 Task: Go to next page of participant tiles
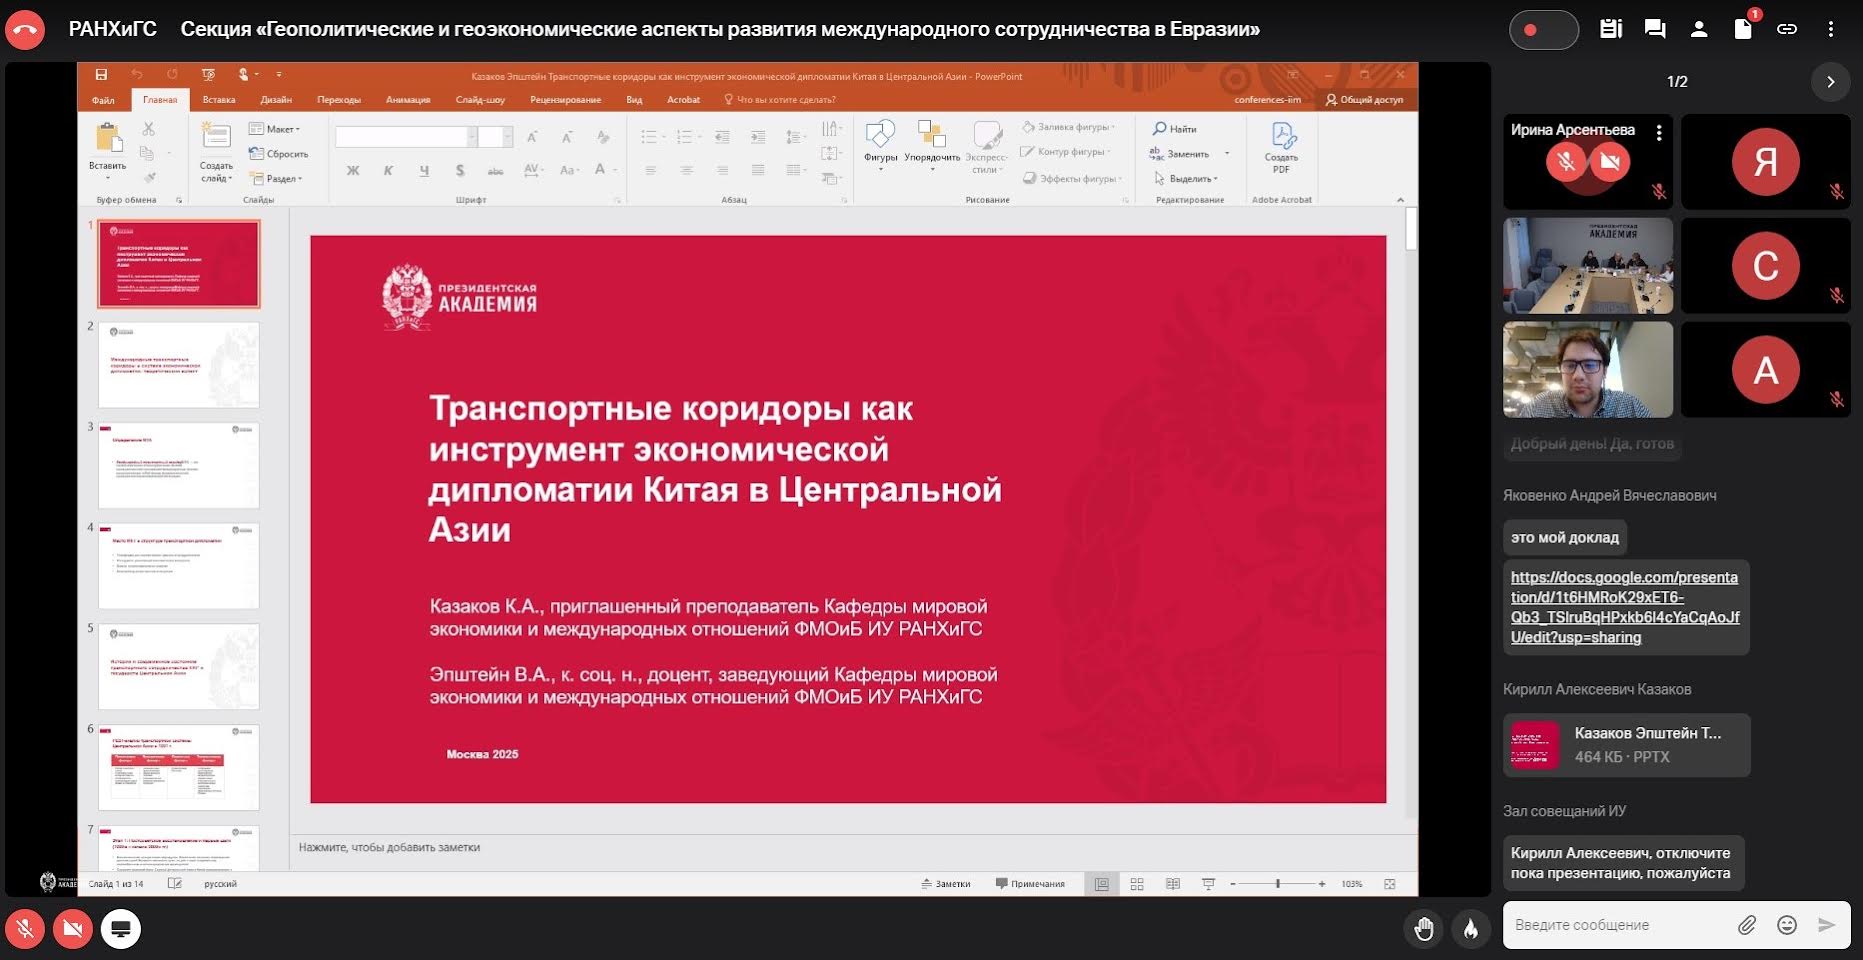(1830, 82)
